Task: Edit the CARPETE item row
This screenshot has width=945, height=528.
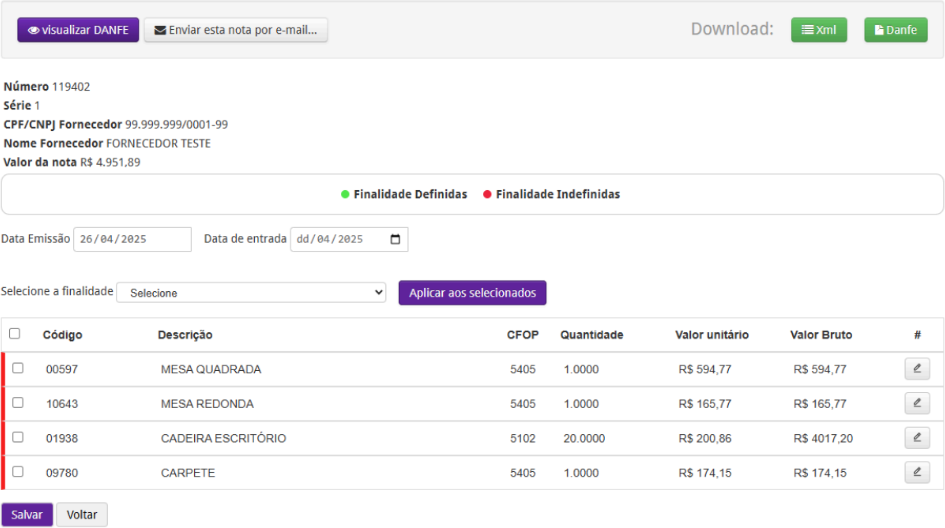Action: click(x=916, y=472)
